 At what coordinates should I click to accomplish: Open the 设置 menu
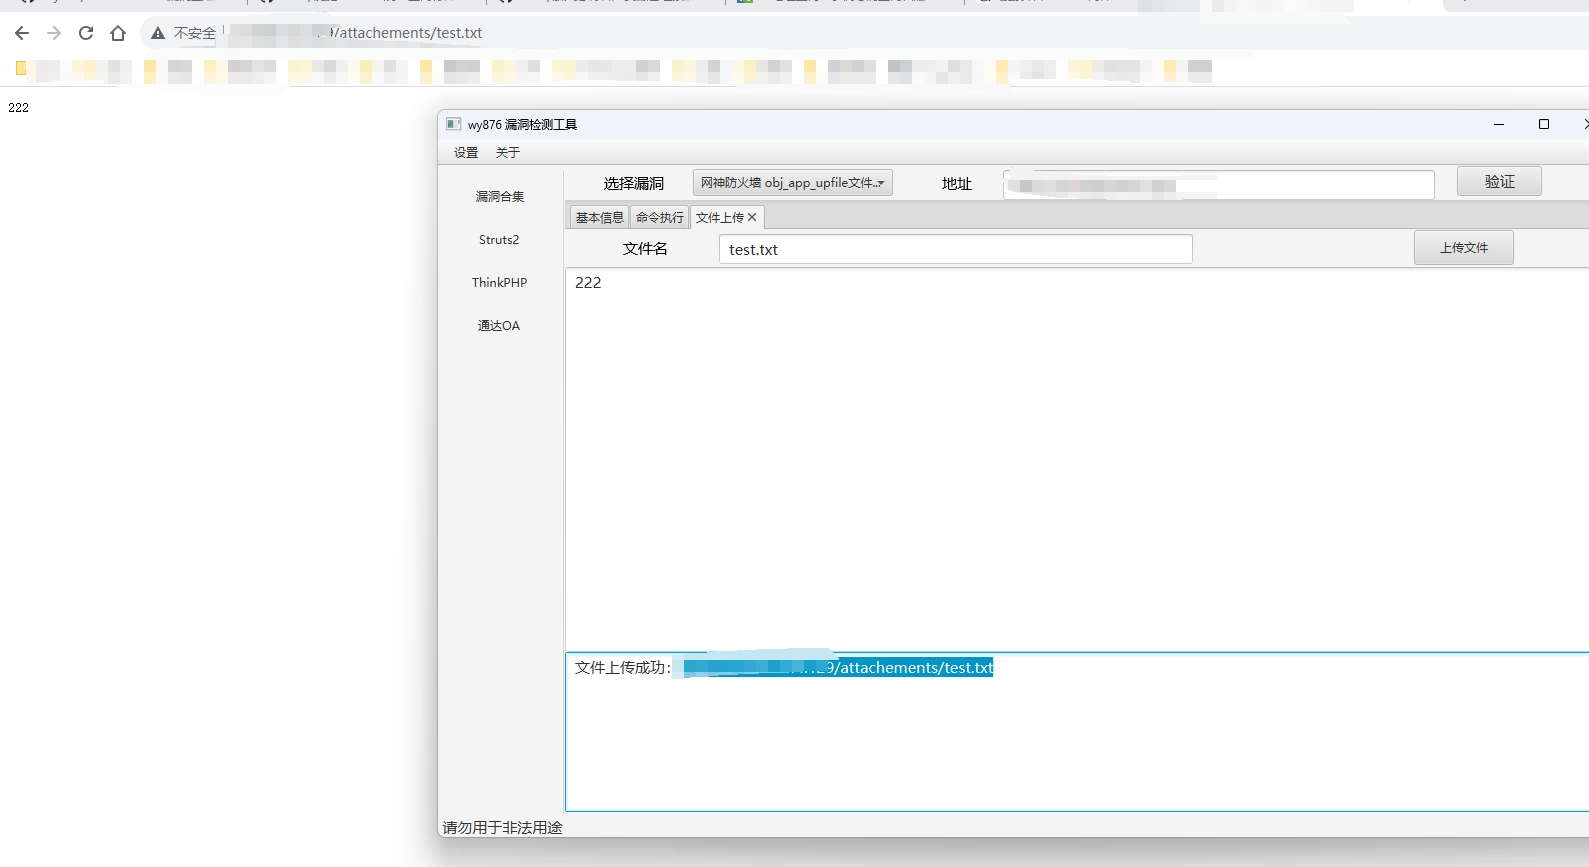pos(466,153)
